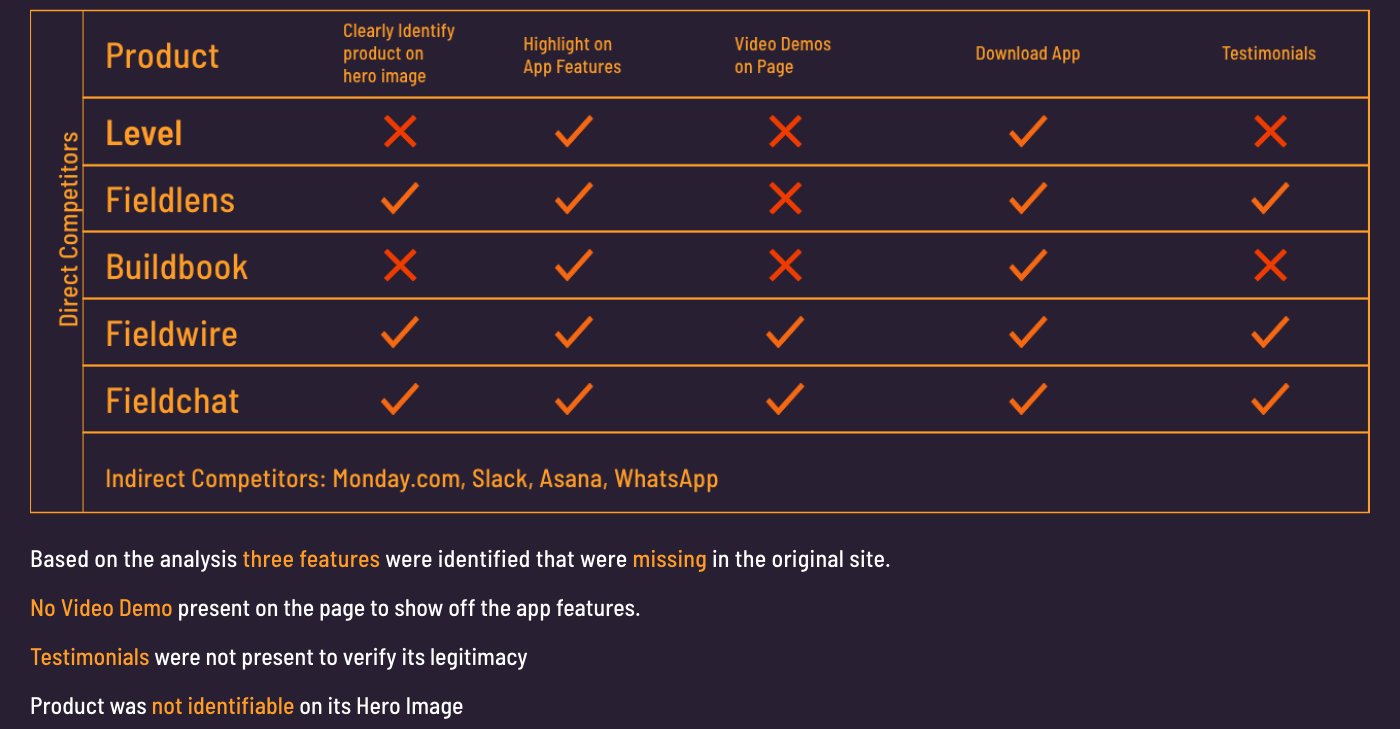Click Buildbook Download App checkmark
Viewport: 1400px width, 729px height.
1028,265
